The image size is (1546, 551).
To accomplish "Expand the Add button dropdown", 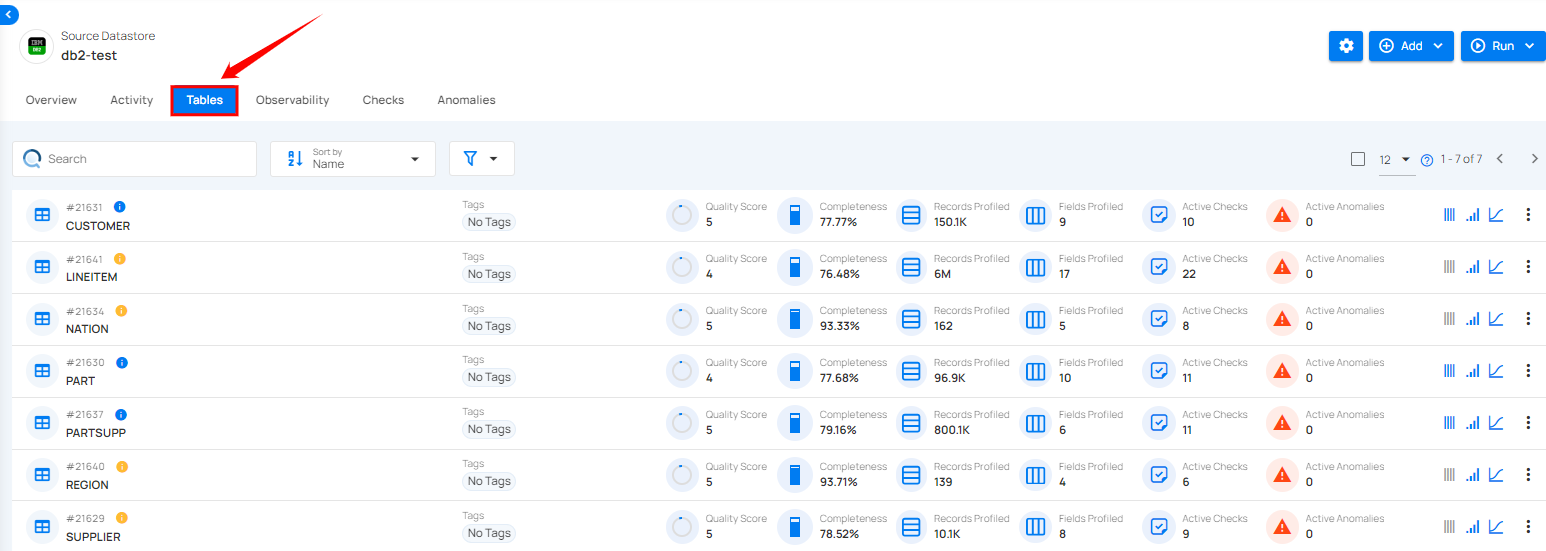I will click(1411, 46).
